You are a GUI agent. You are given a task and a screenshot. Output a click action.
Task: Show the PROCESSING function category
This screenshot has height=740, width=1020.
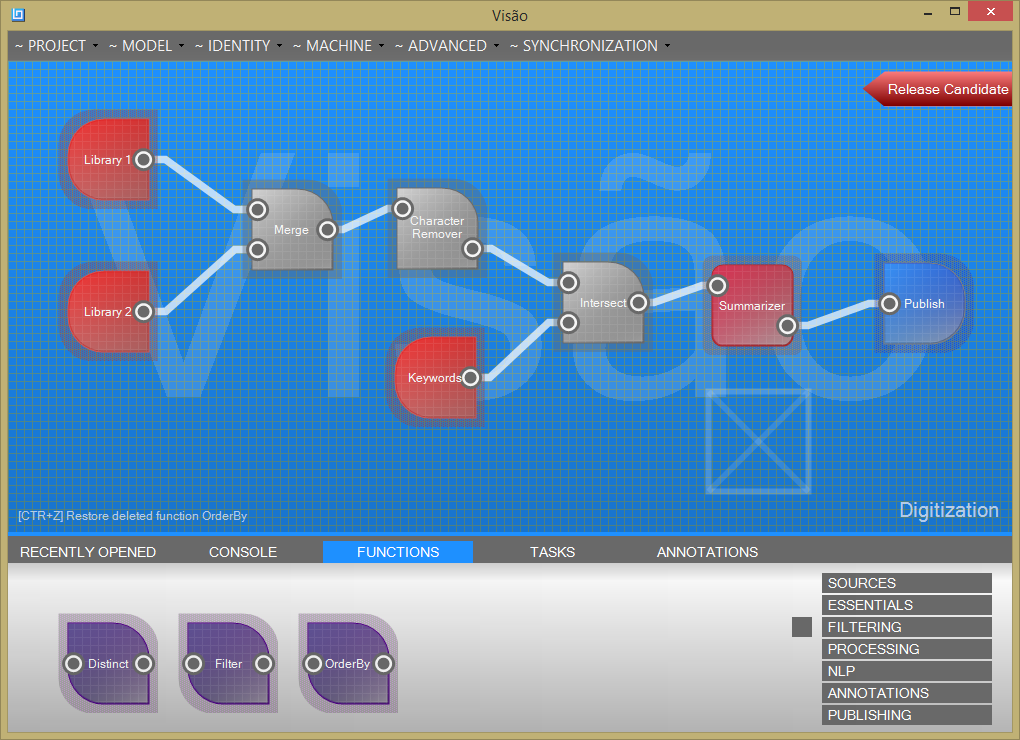click(x=907, y=649)
